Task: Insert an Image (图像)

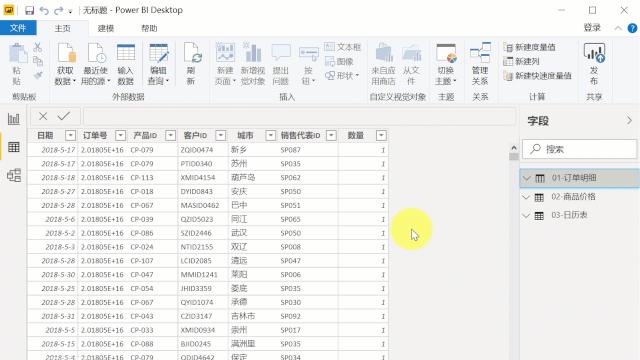Action: (340, 61)
